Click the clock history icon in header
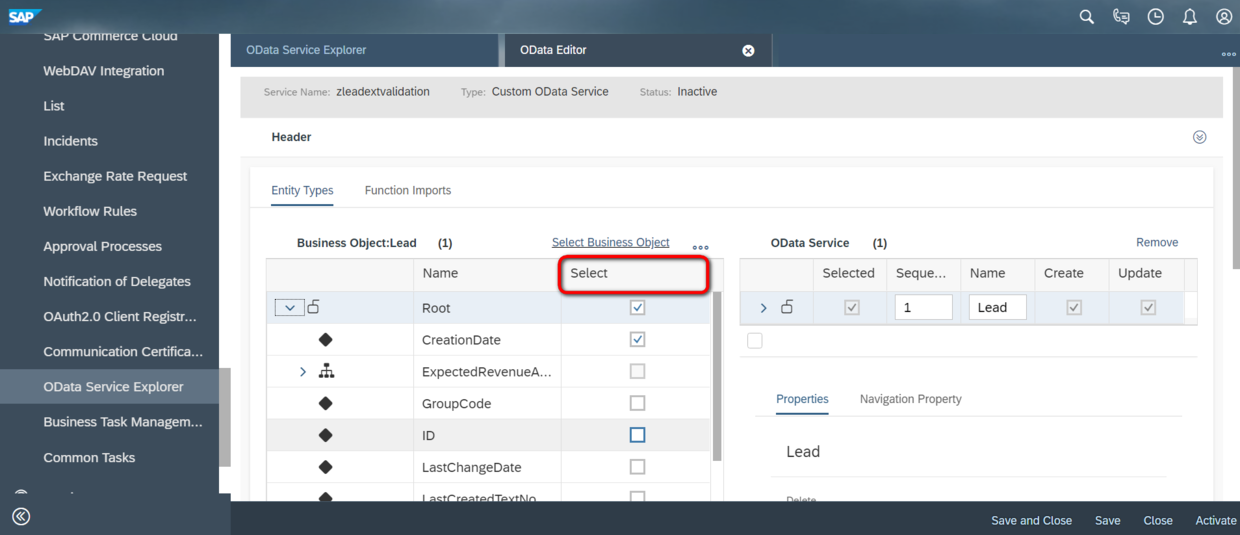Screen dimensions: 1240x535 pyautogui.click(x=1156, y=17)
